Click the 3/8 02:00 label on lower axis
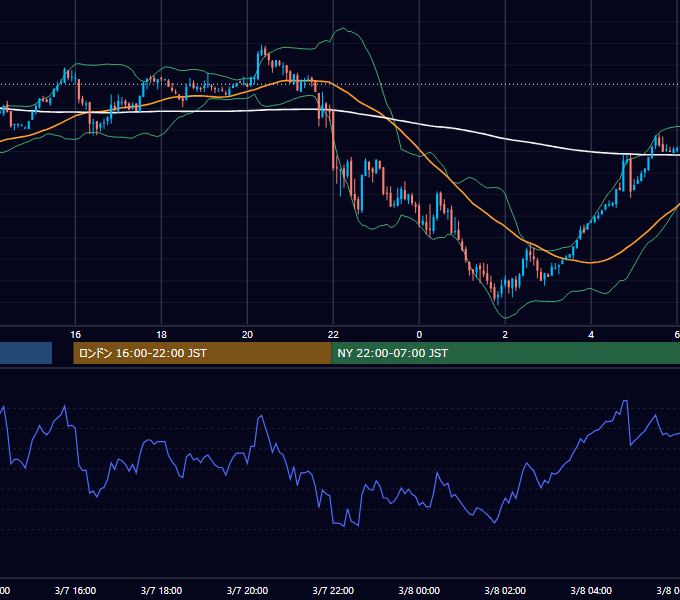 click(x=505, y=591)
